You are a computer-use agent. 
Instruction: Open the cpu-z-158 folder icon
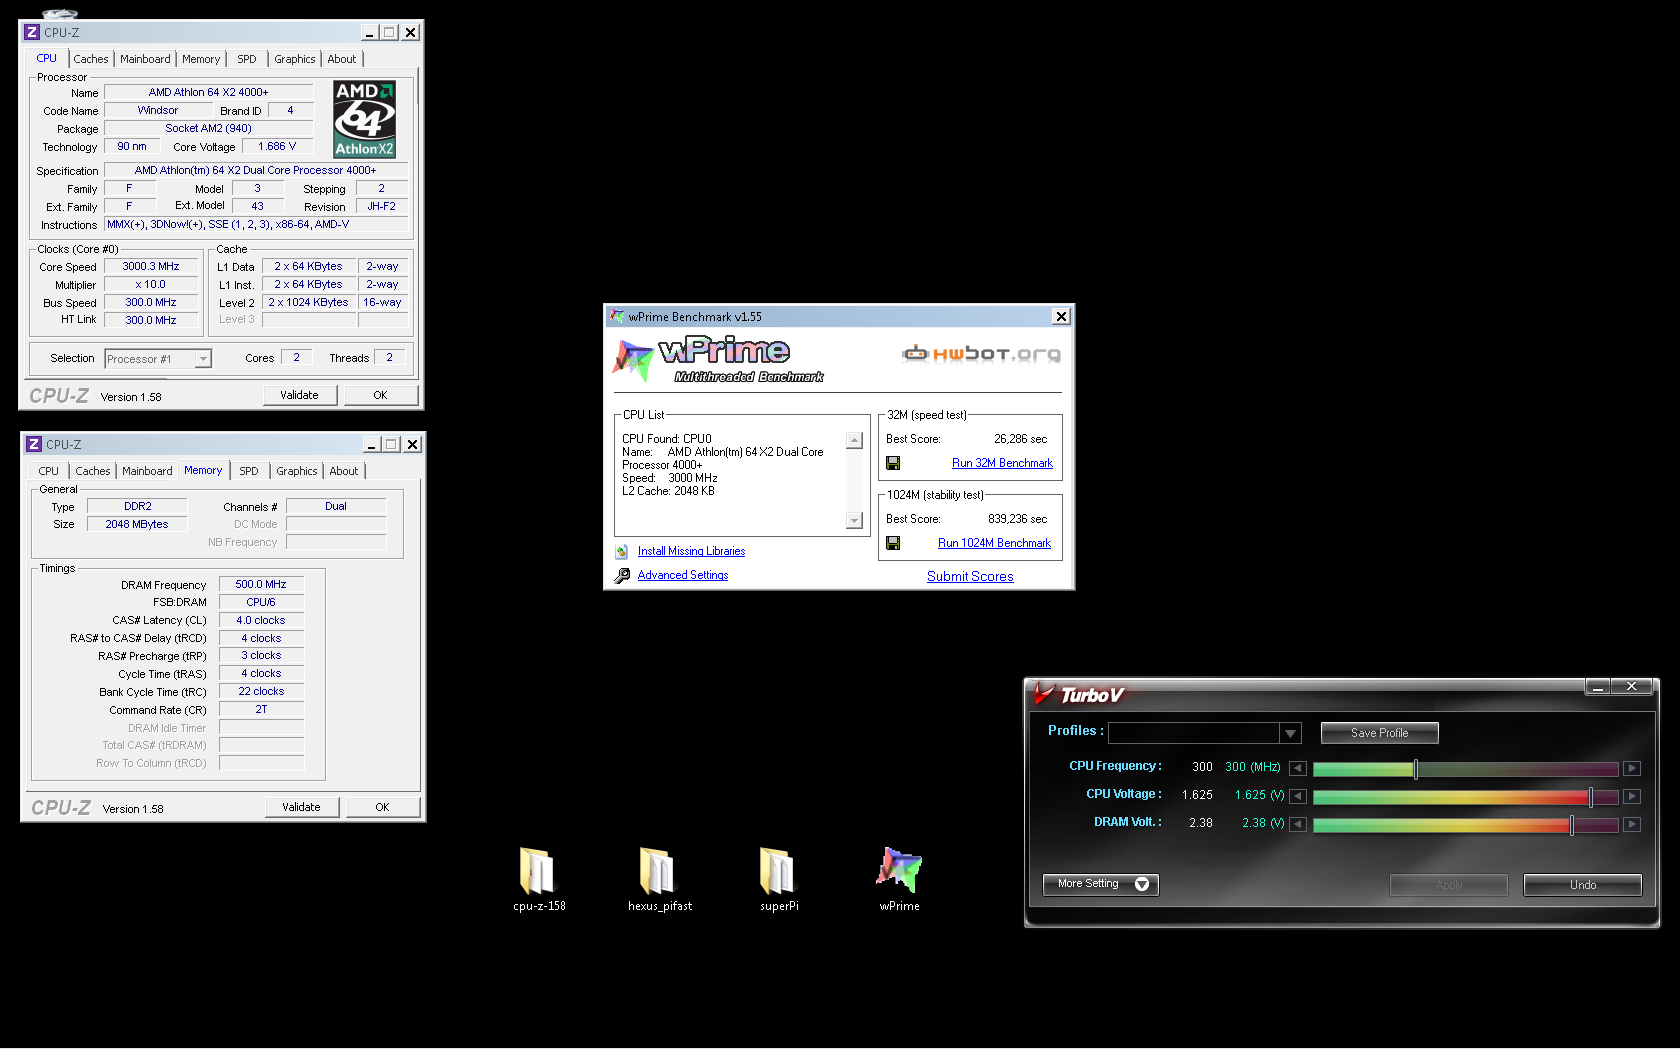point(538,871)
